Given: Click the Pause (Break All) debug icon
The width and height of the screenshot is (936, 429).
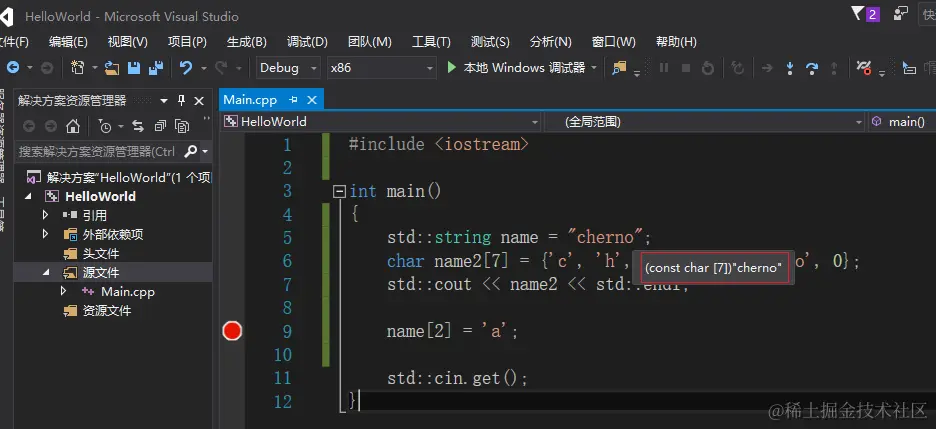Looking at the screenshot, I should (664, 68).
